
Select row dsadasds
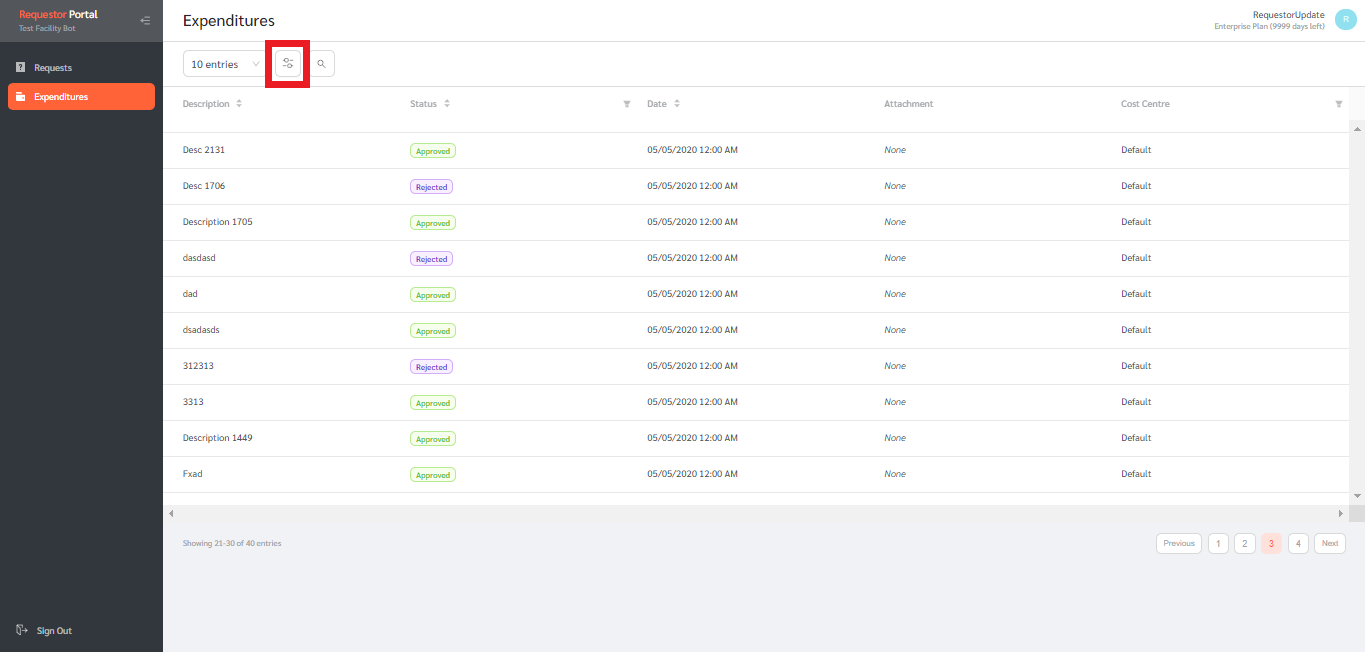pos(756,330)
